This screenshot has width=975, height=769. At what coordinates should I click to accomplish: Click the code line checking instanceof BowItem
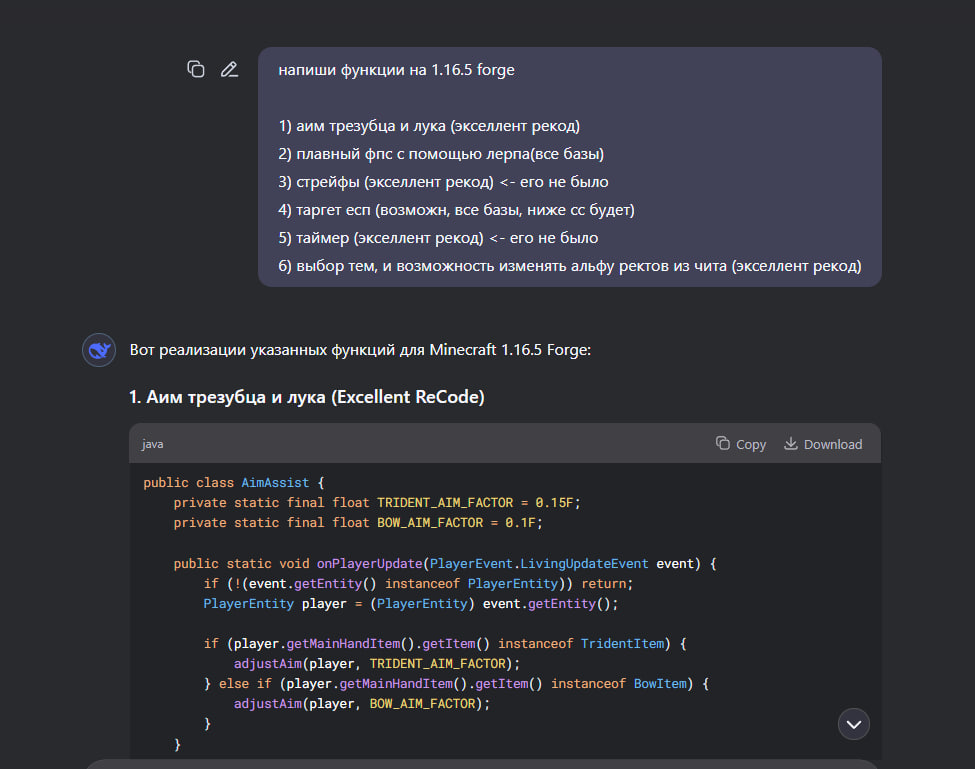[x=456, y=683]
